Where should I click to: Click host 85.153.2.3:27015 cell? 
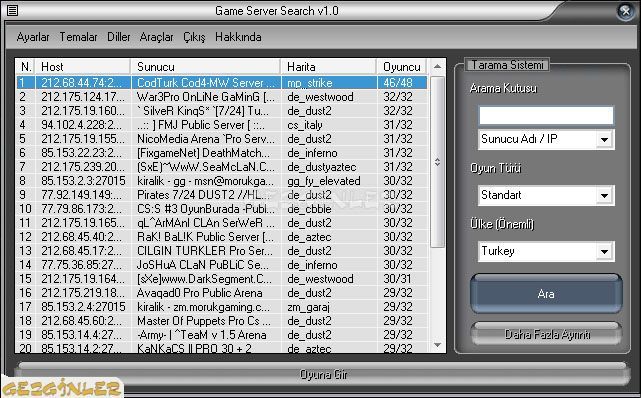[83, 181]
